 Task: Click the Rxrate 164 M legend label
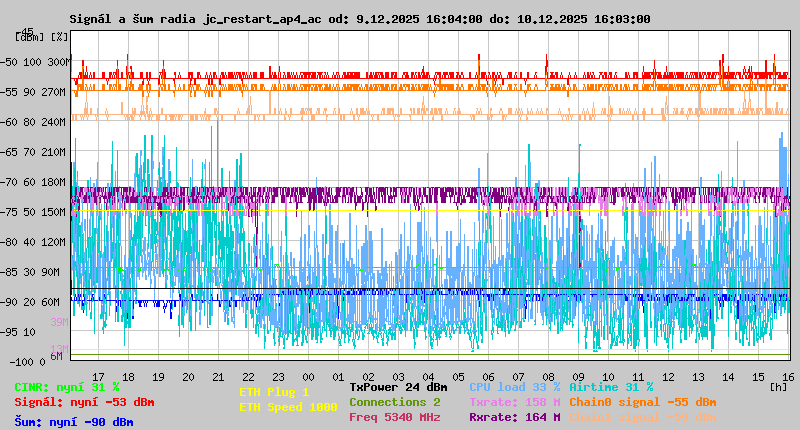click(x=514, y=417)
